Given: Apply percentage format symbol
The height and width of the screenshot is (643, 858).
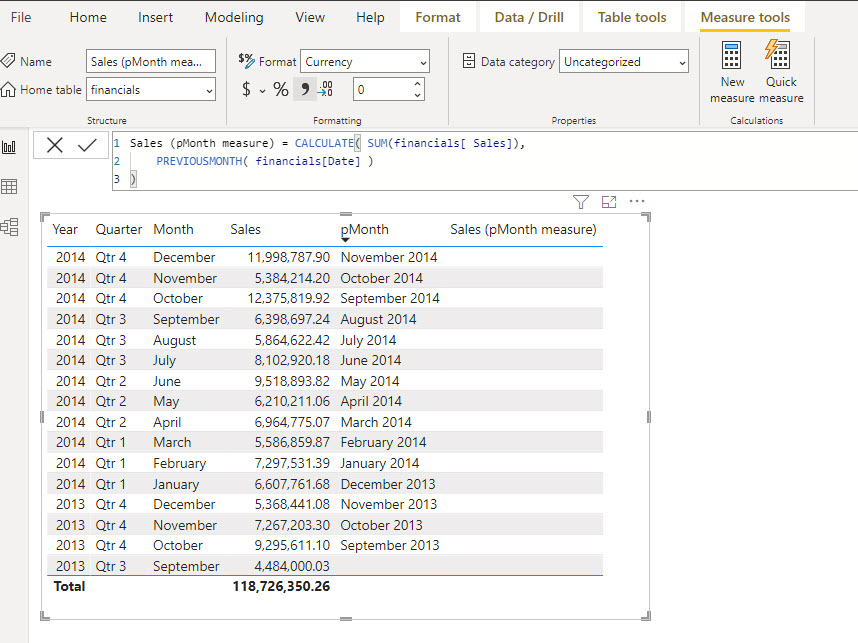Looking at the screenshot, I should click(281, 89).
